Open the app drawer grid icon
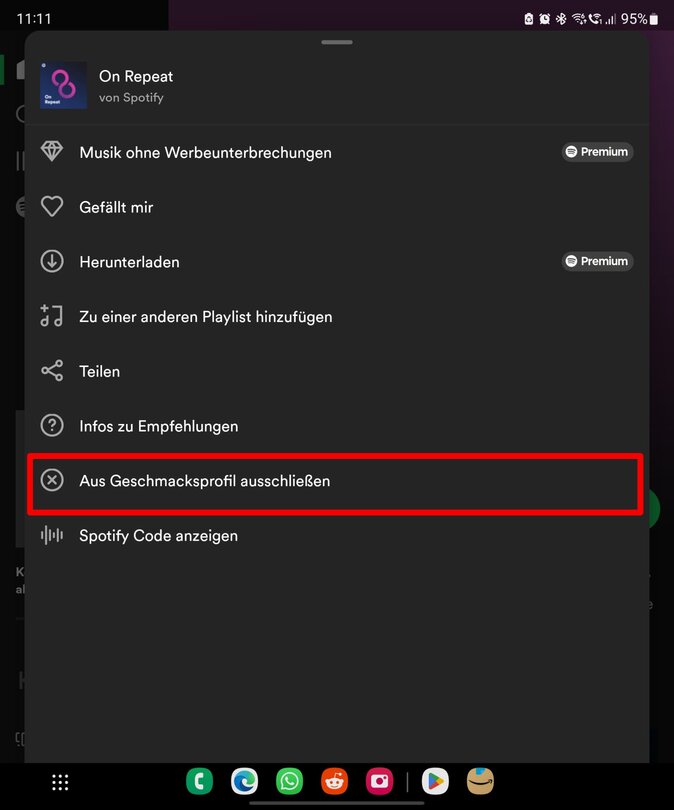The height and width of the screenshot is (810, 674). coord(60,782)
